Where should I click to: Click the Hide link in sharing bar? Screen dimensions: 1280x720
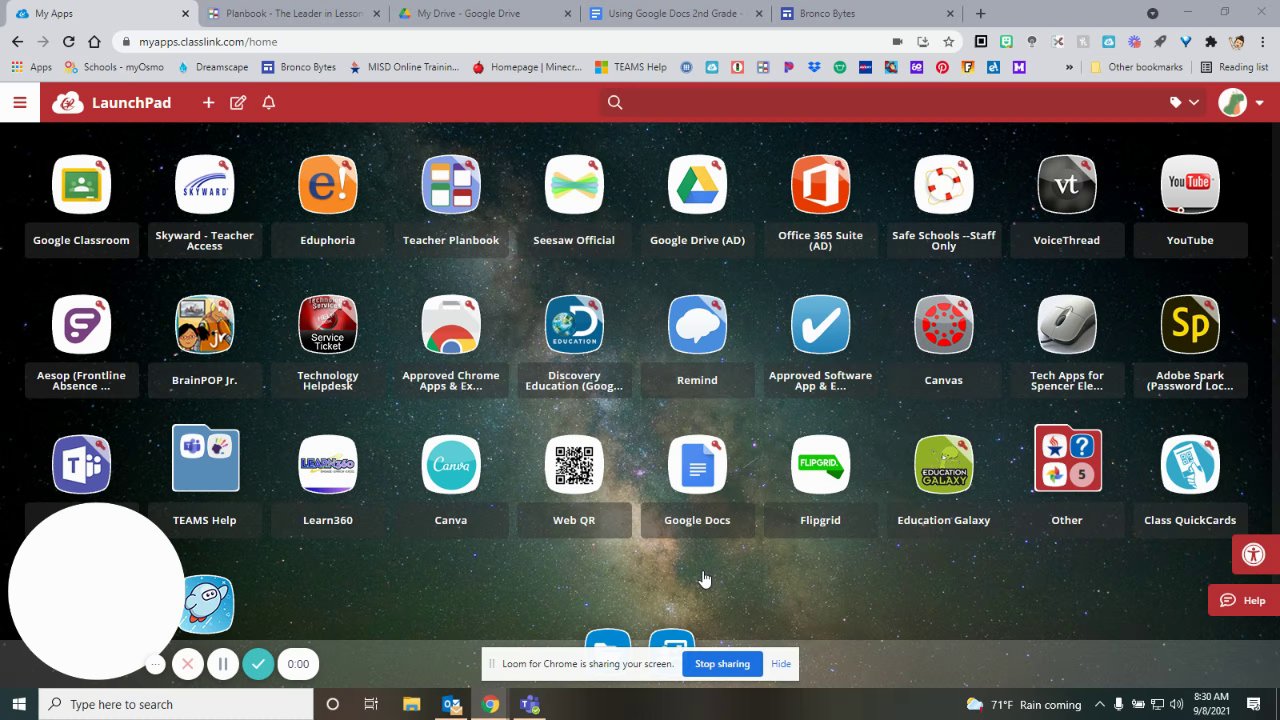tap(781, 664)
